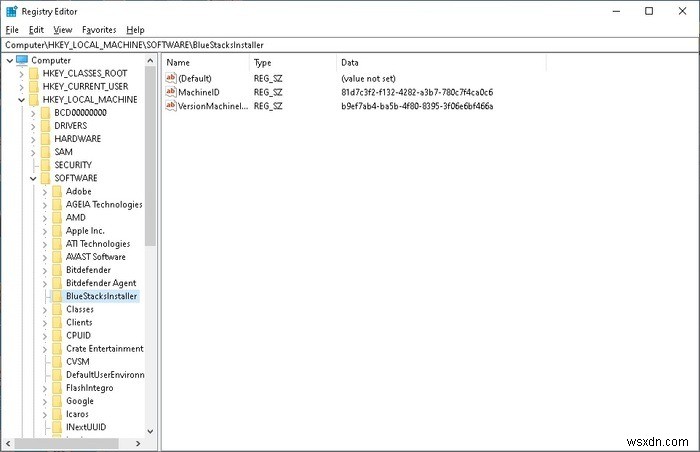Click the HARDWARE folder icon
Screen dimensions: 700x452
(x=46, y=139)
